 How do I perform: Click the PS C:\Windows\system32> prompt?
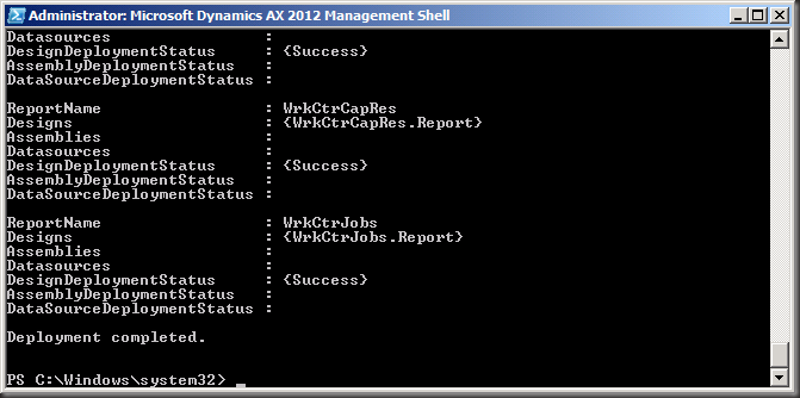click(x=116, y=380)
